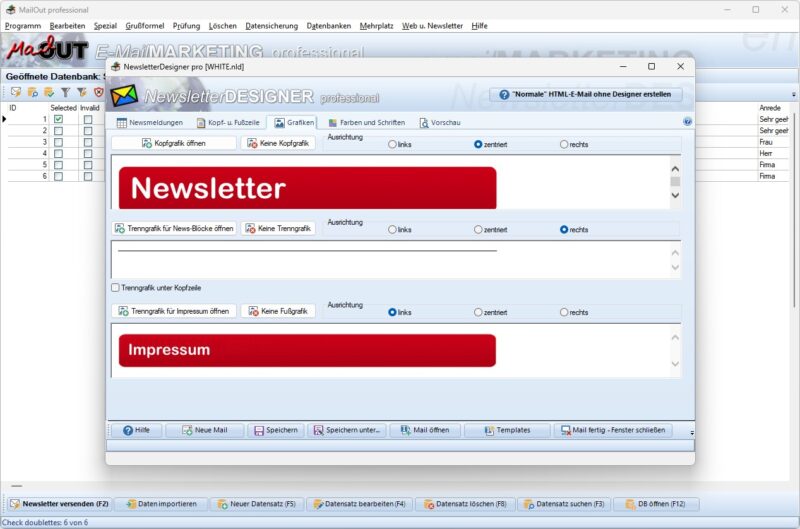This screenshot has width=800, height=529.
Task: Click Kopfgrafik öffnen button
Action: 173,143
